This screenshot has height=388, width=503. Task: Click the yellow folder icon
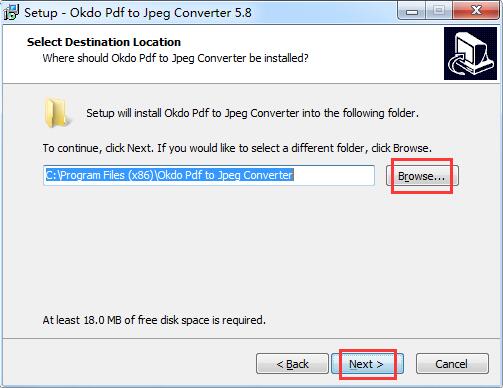[x=57, y=113]
